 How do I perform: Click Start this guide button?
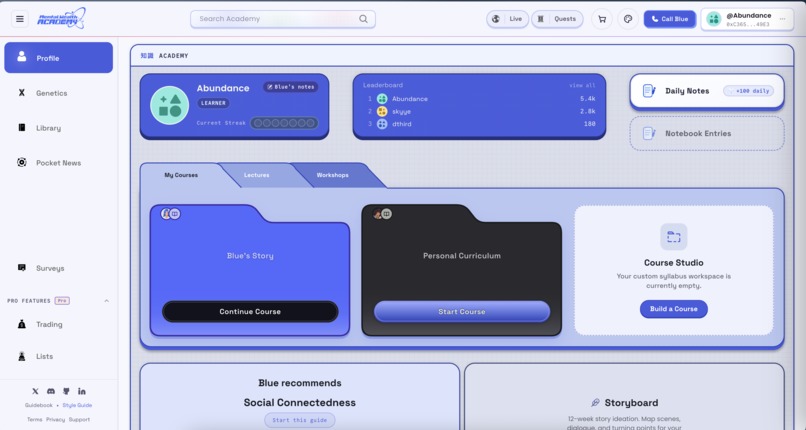pyautogui.click(x=300, y=420)
